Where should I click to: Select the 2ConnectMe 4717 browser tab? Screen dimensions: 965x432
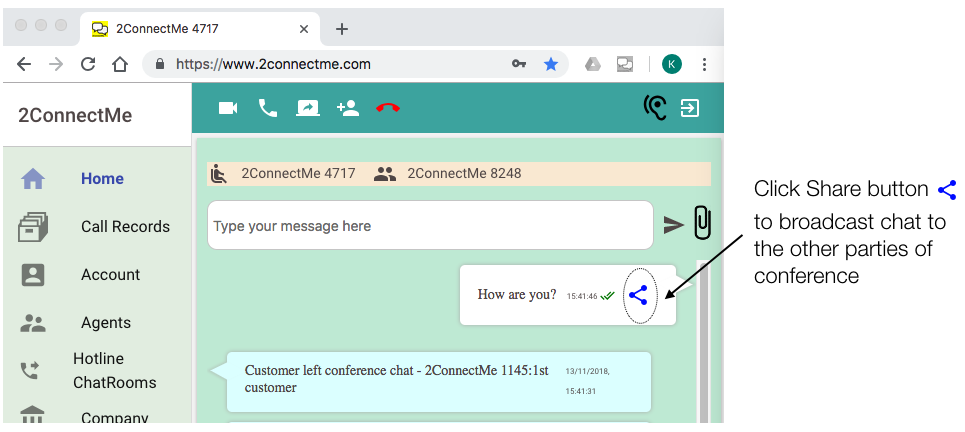tap(200, 29)
